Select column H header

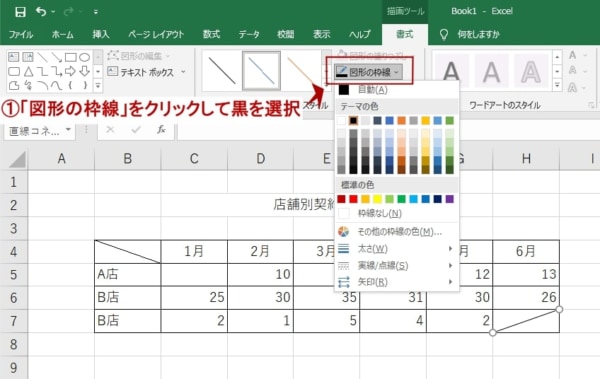pos(526,158)
